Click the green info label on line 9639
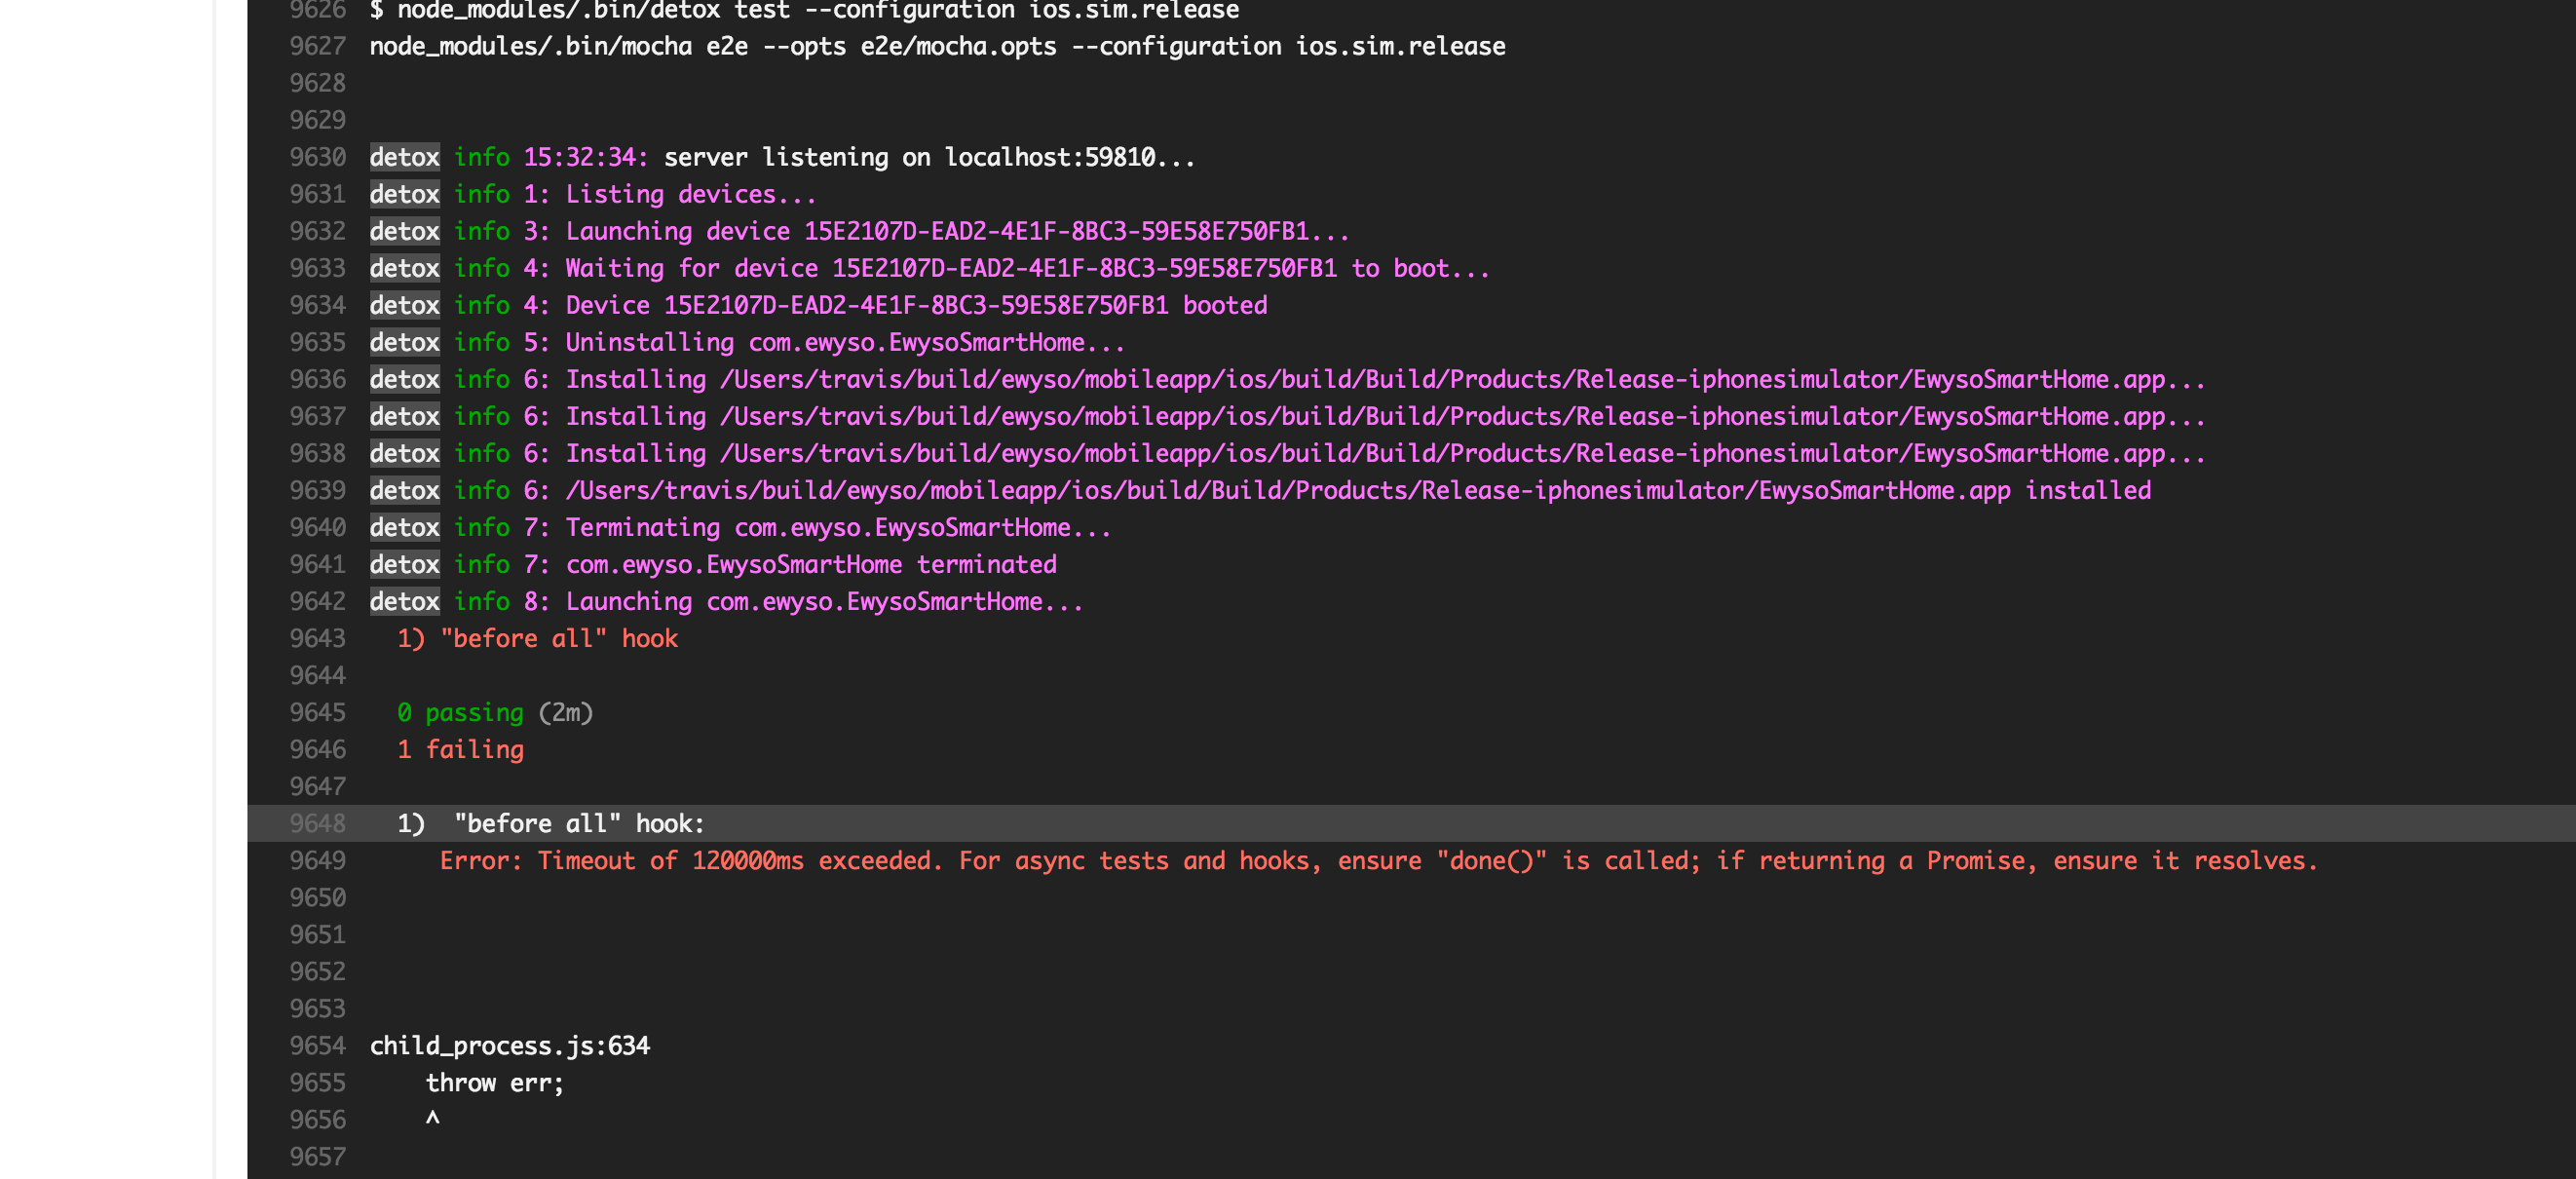Image resolution: width=2576 pixels, height=1179 pixels. 481,490
